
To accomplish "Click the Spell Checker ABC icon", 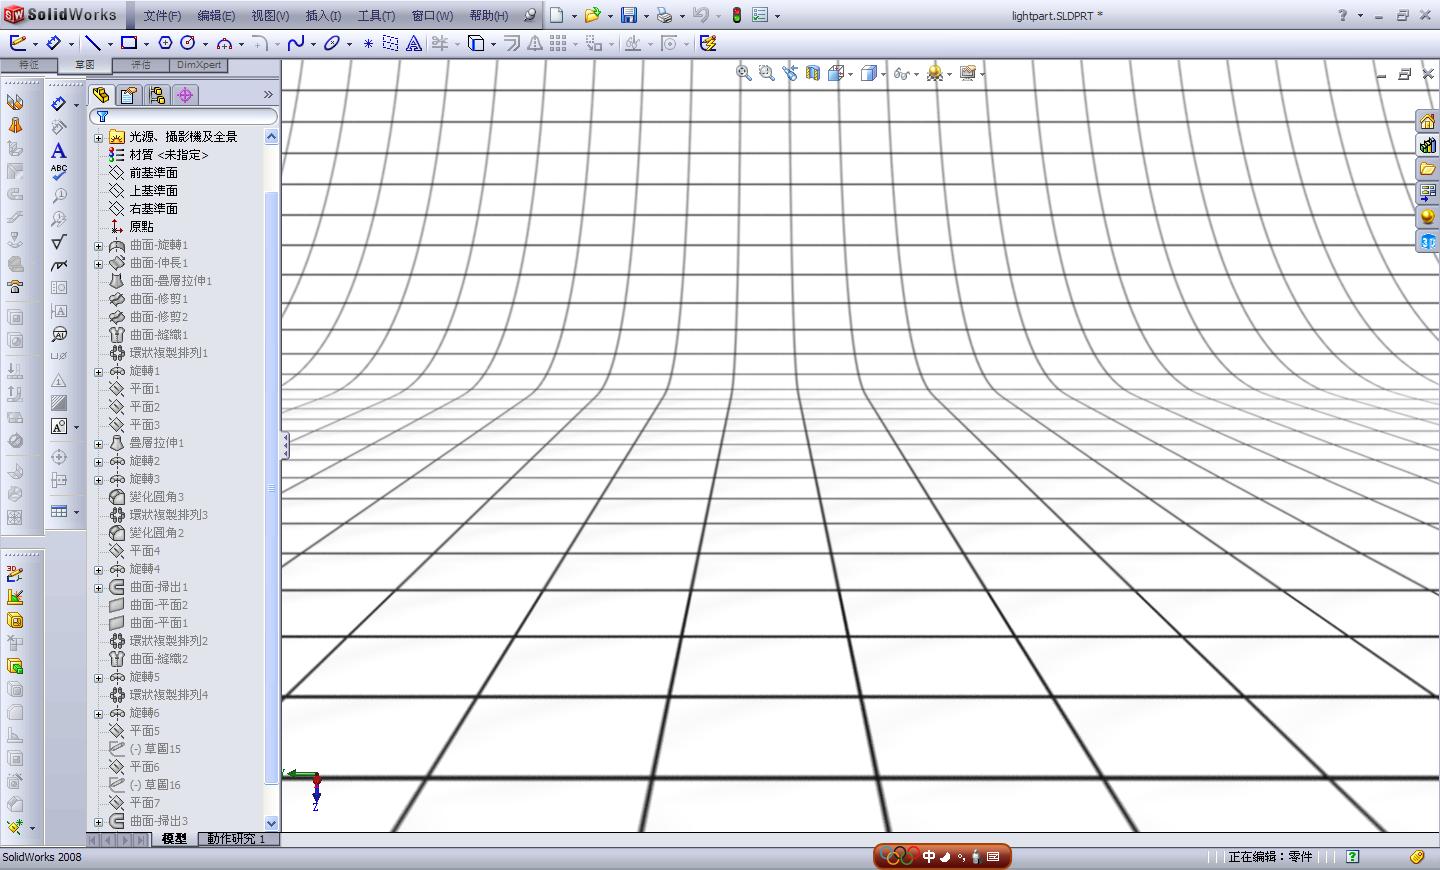I will click(59, 172).
